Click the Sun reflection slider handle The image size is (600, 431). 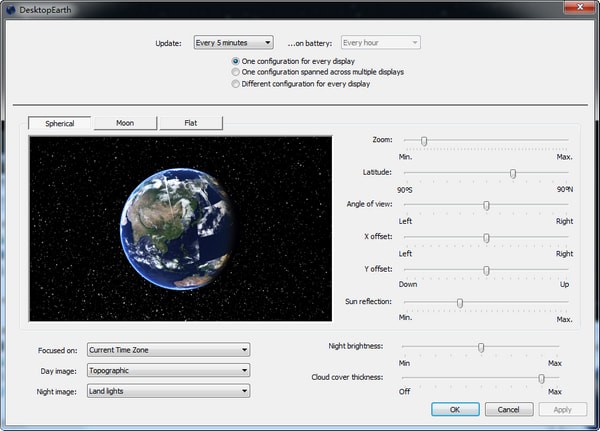(x=460, y=302)
